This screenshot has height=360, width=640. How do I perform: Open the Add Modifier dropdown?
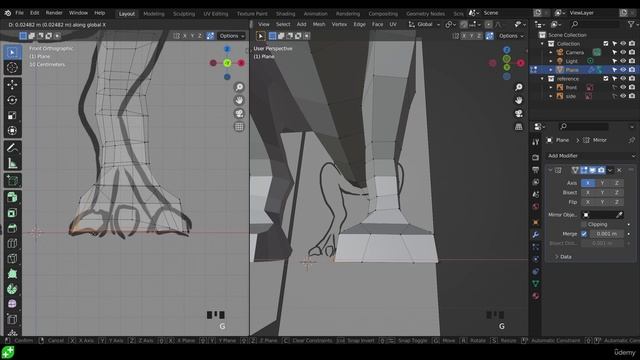(x=591, y=156)
